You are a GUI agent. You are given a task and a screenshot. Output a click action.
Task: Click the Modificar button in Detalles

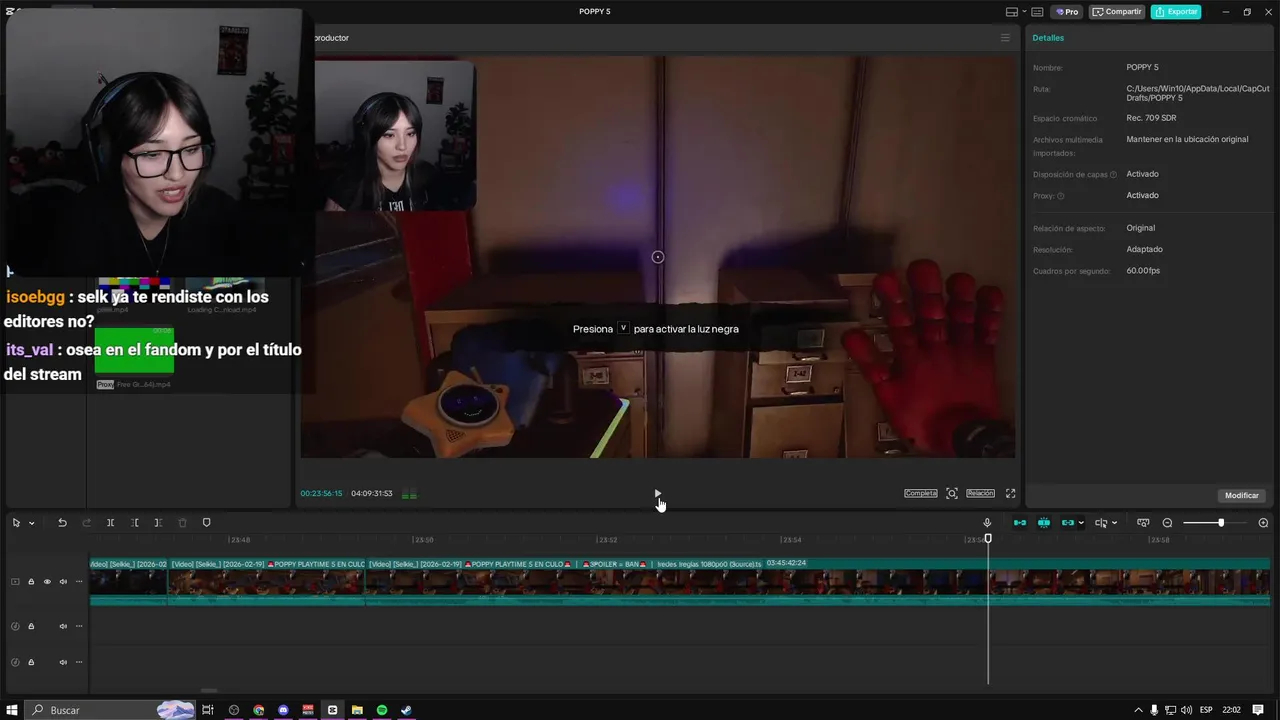pos(1242,495)
